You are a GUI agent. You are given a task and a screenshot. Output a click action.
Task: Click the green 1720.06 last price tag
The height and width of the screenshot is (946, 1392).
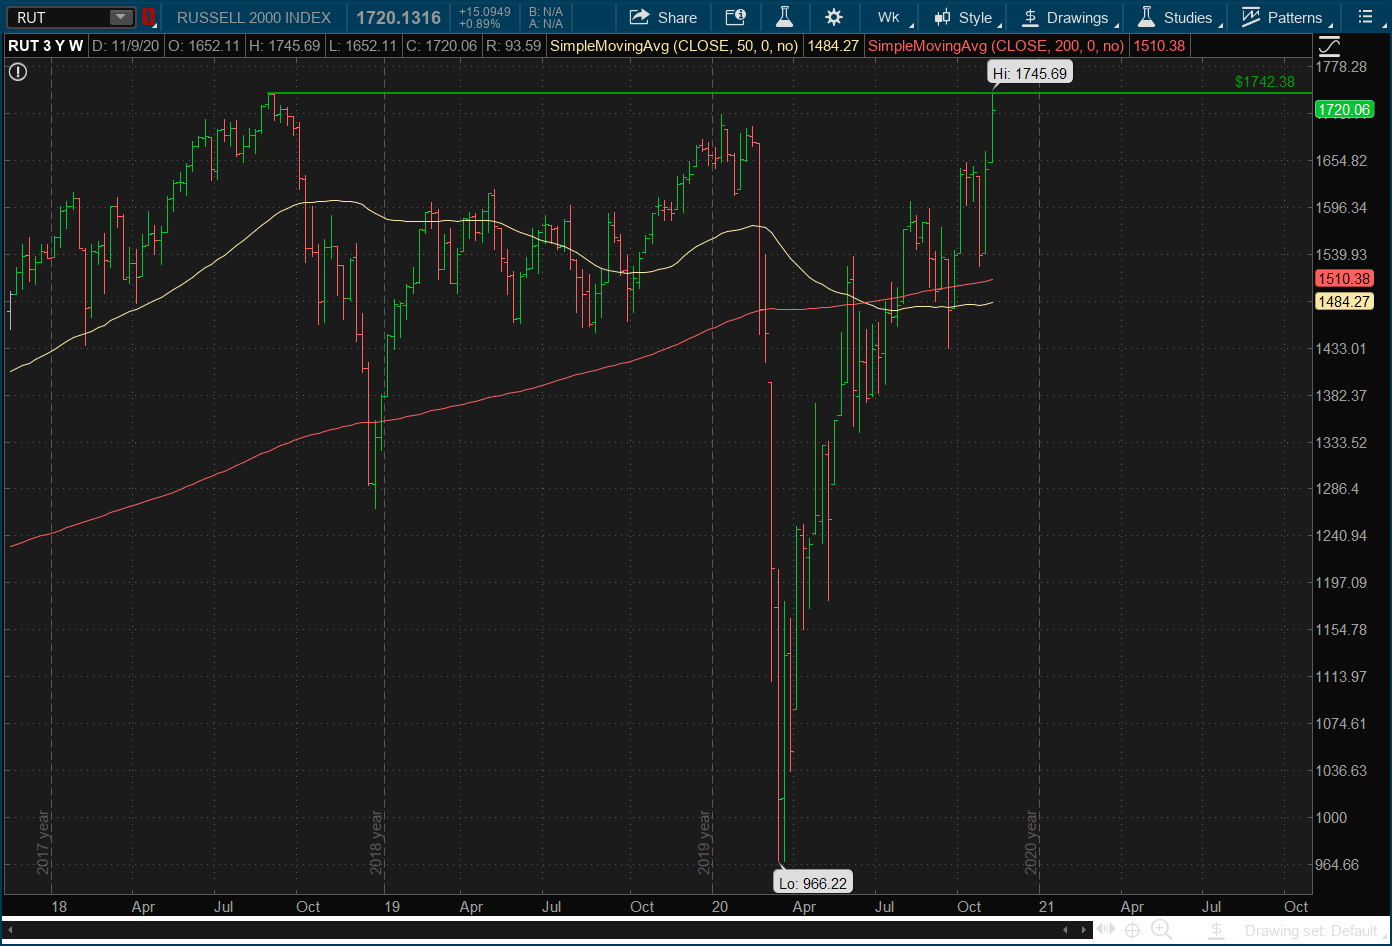pos(1344,110)
